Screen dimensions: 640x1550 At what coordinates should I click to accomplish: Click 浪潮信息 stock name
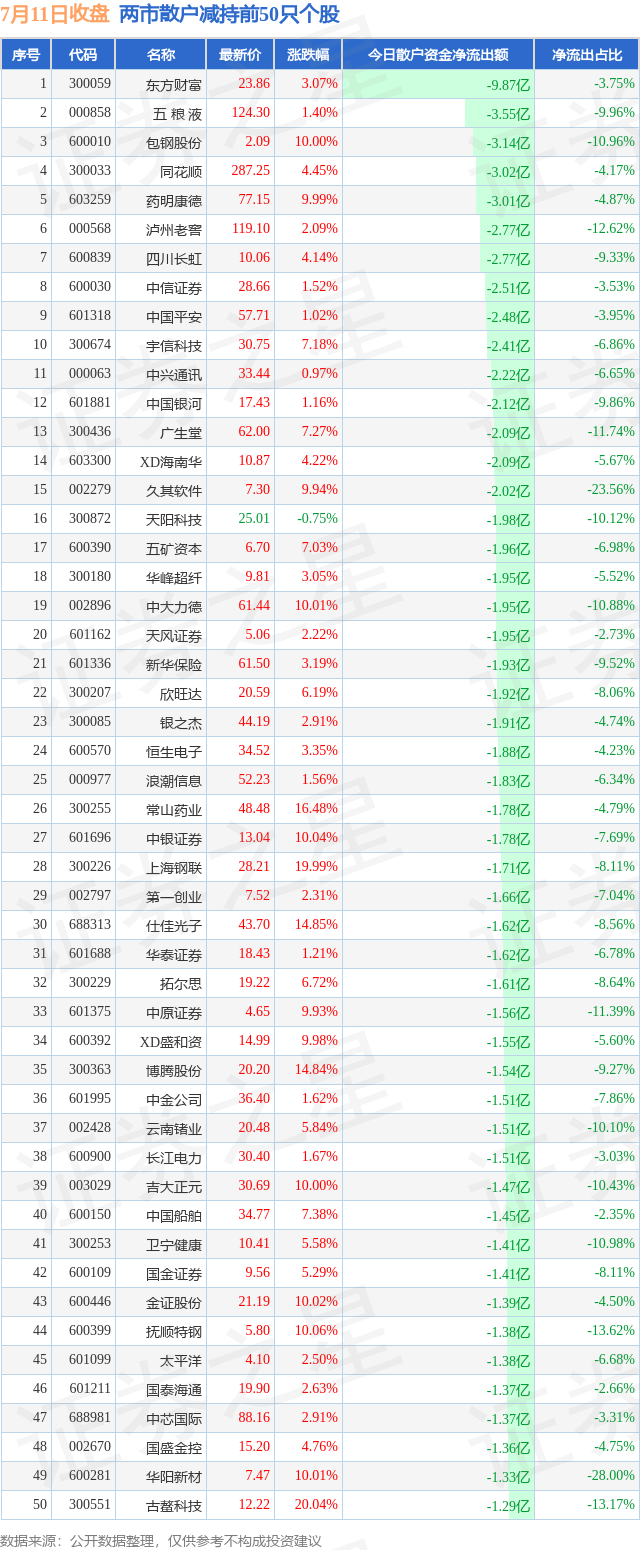174,780
